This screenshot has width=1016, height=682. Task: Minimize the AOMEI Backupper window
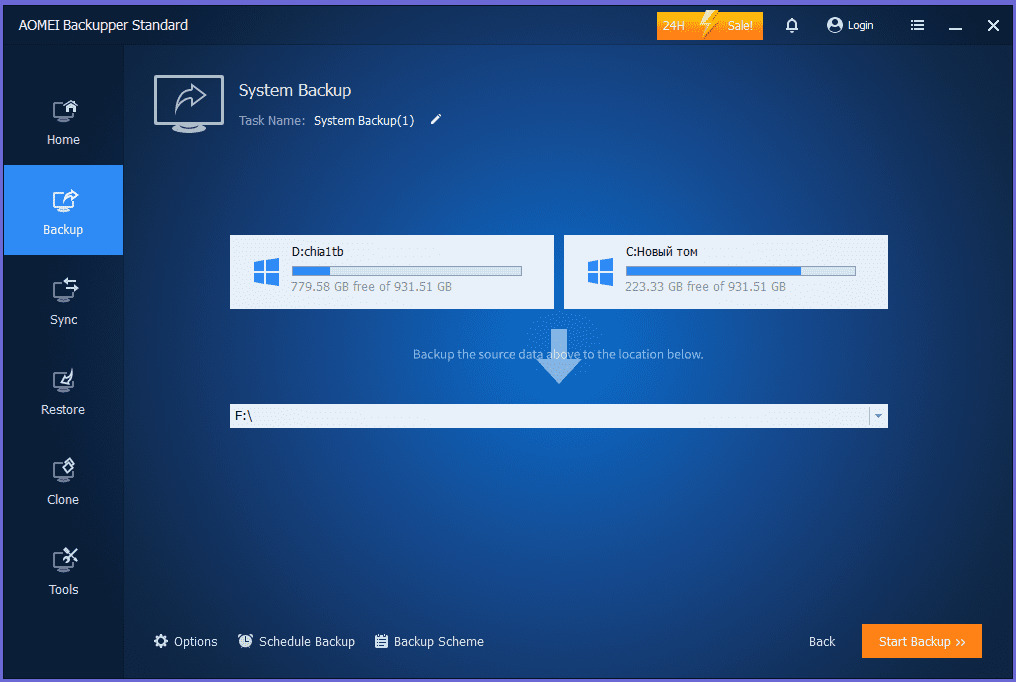coord(955,26)
